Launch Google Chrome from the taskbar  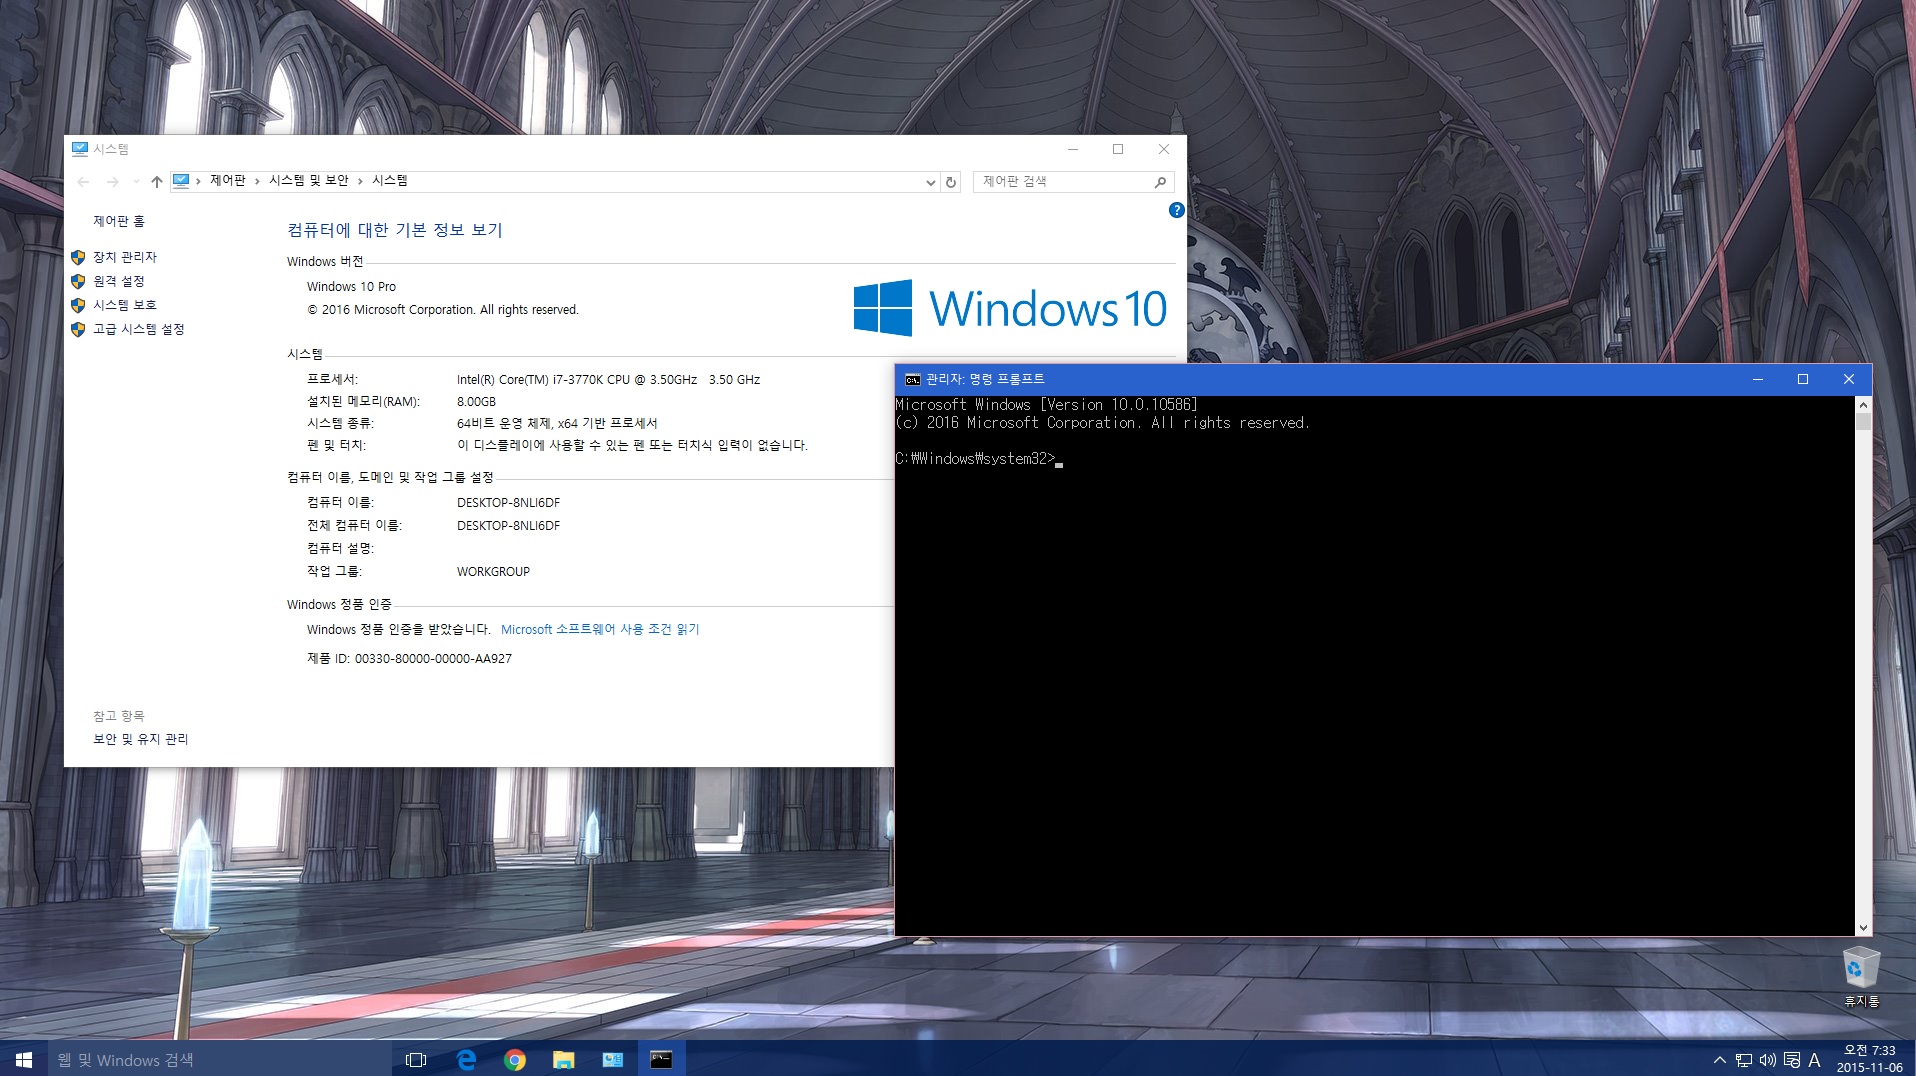pos(515,1059)
